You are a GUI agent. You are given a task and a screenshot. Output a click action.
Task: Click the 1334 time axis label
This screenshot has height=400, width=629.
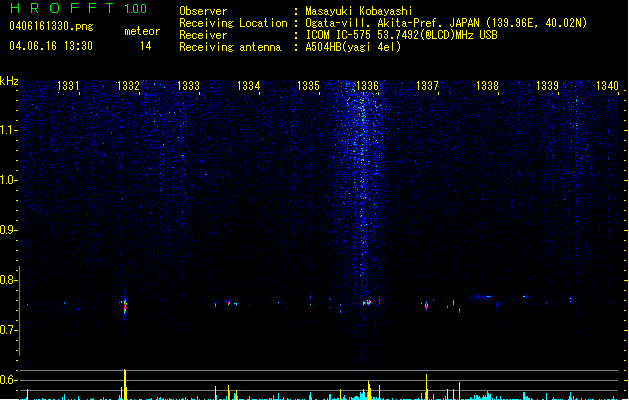[x=248, y=86]
